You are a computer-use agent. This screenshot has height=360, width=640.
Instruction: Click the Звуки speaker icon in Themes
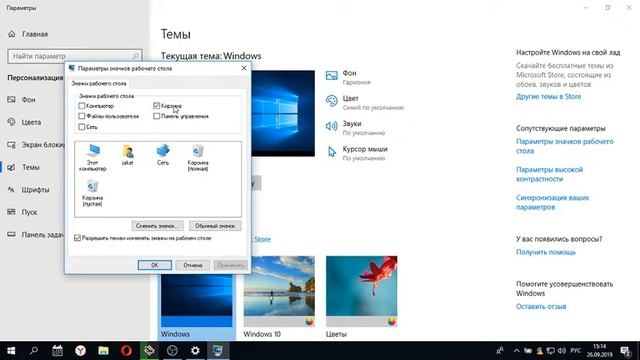coord(331,126)
